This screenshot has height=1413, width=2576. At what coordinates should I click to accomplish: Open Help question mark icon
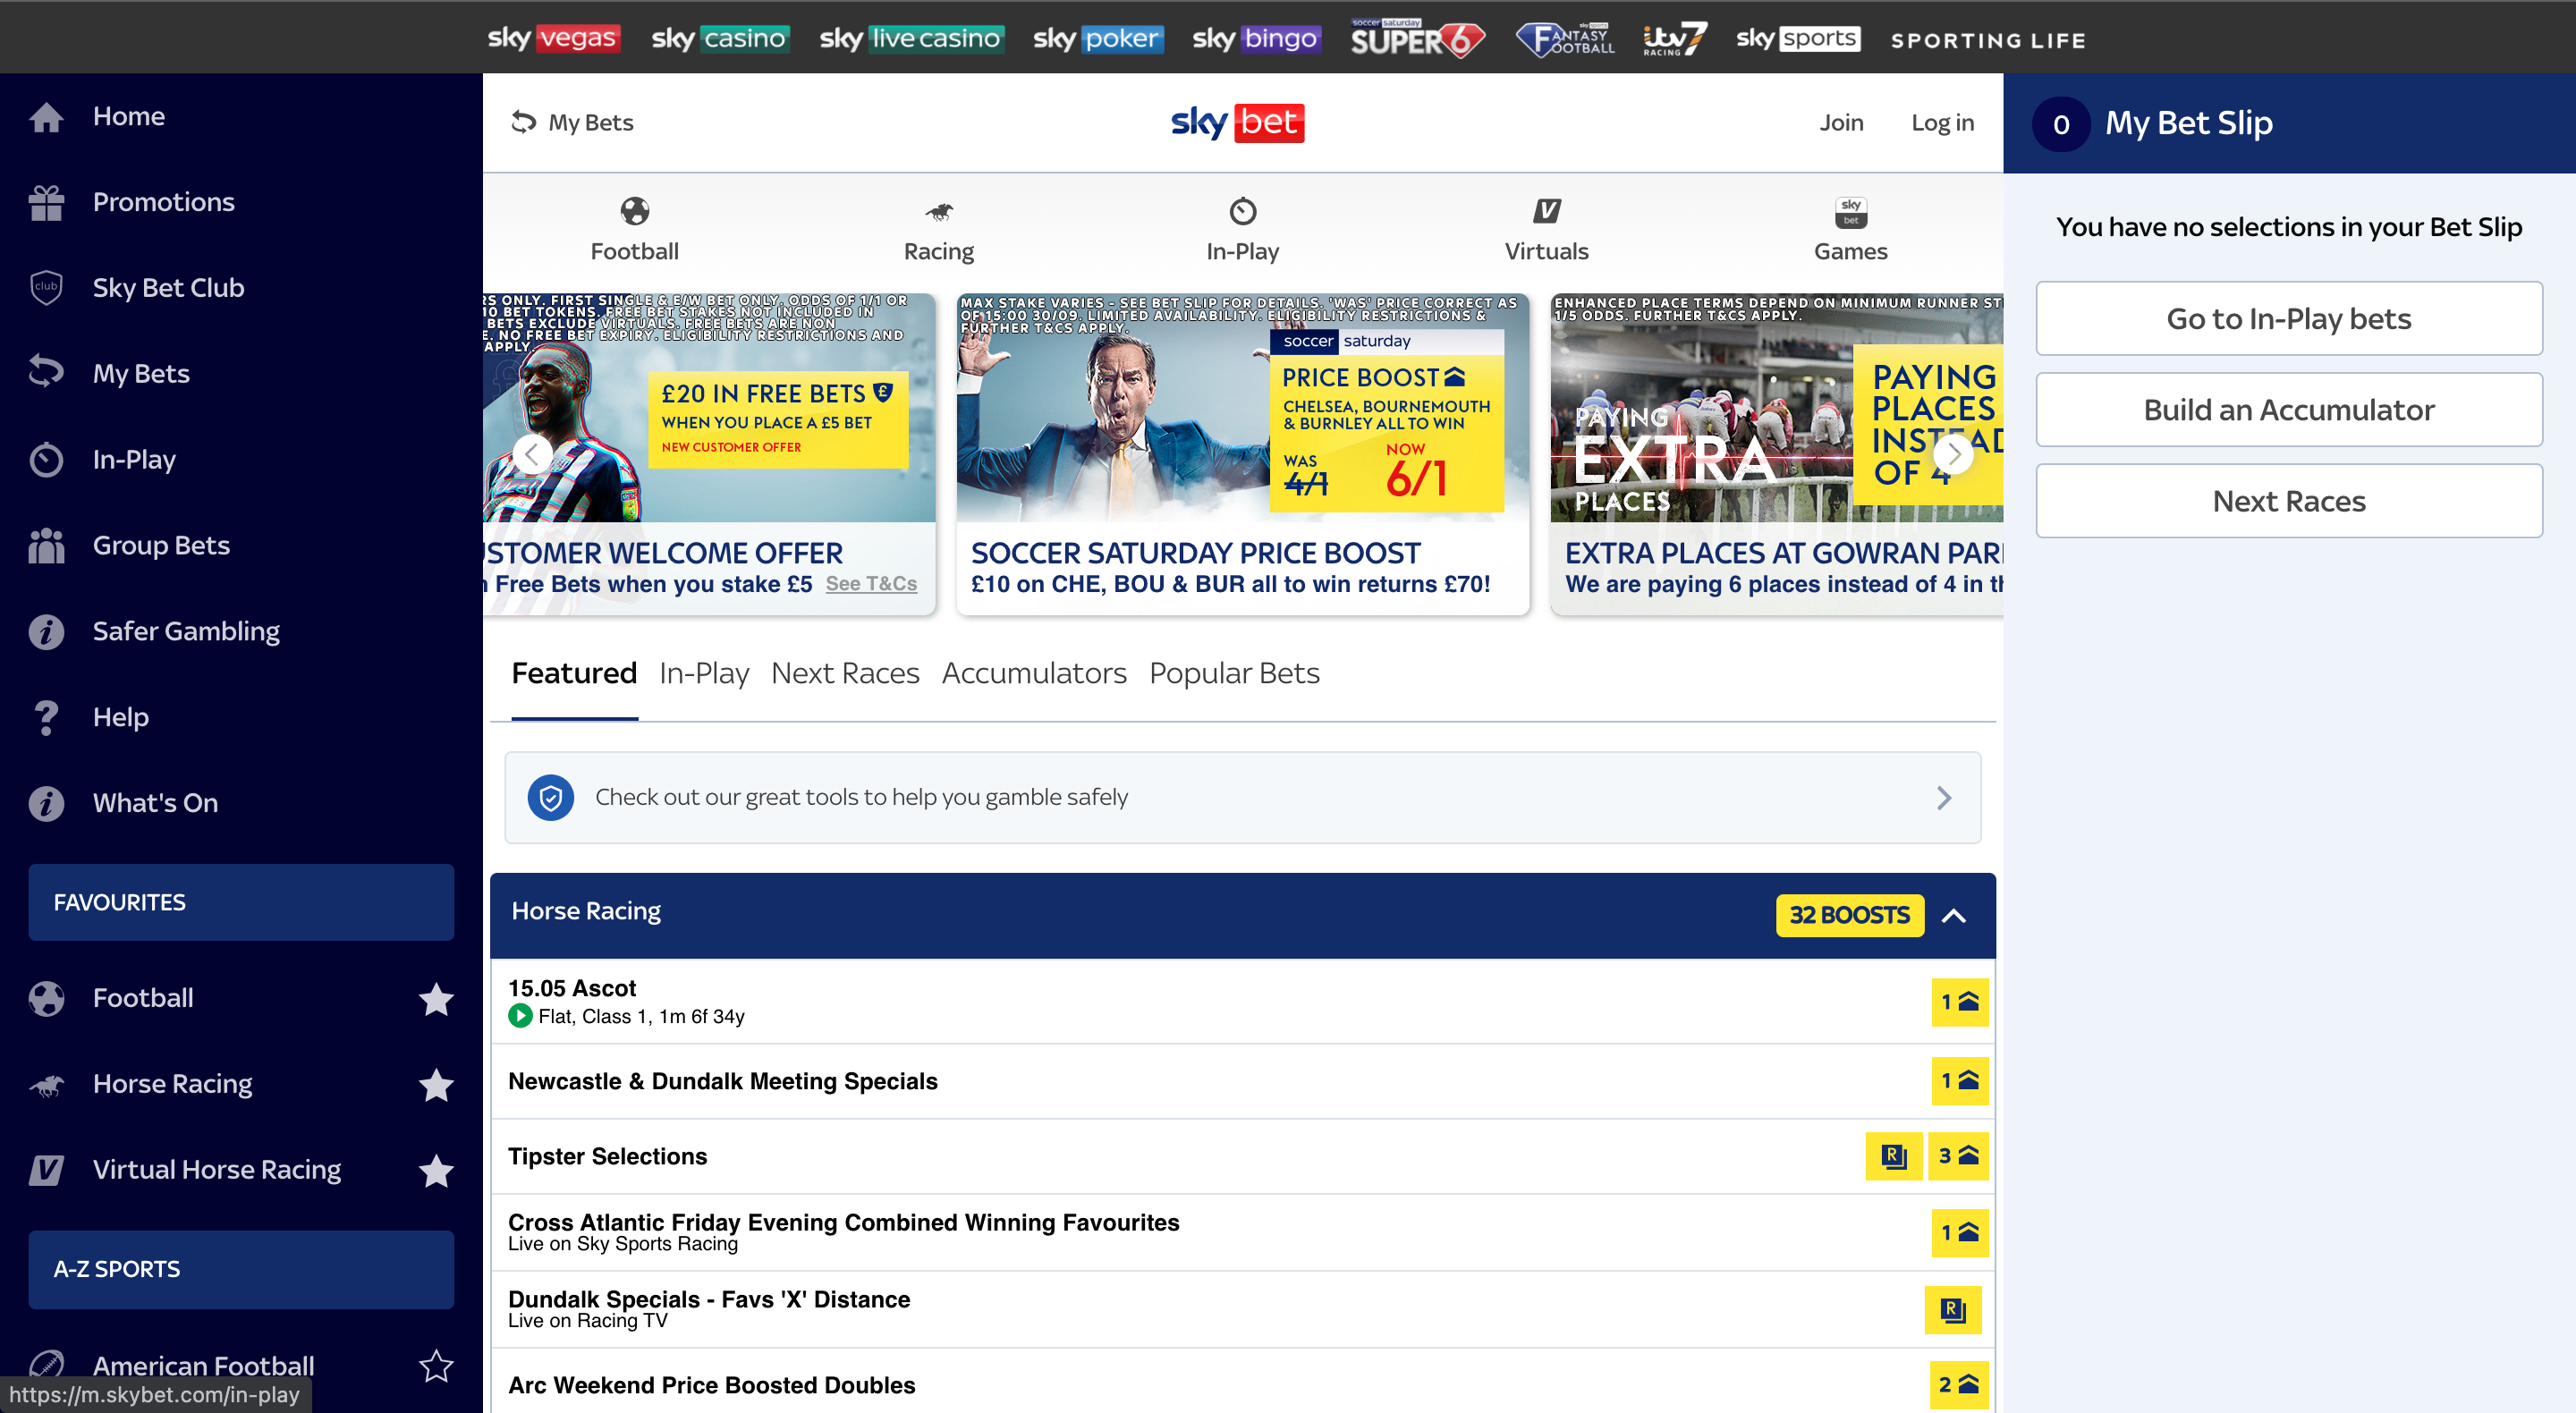[x=46, y=718]
